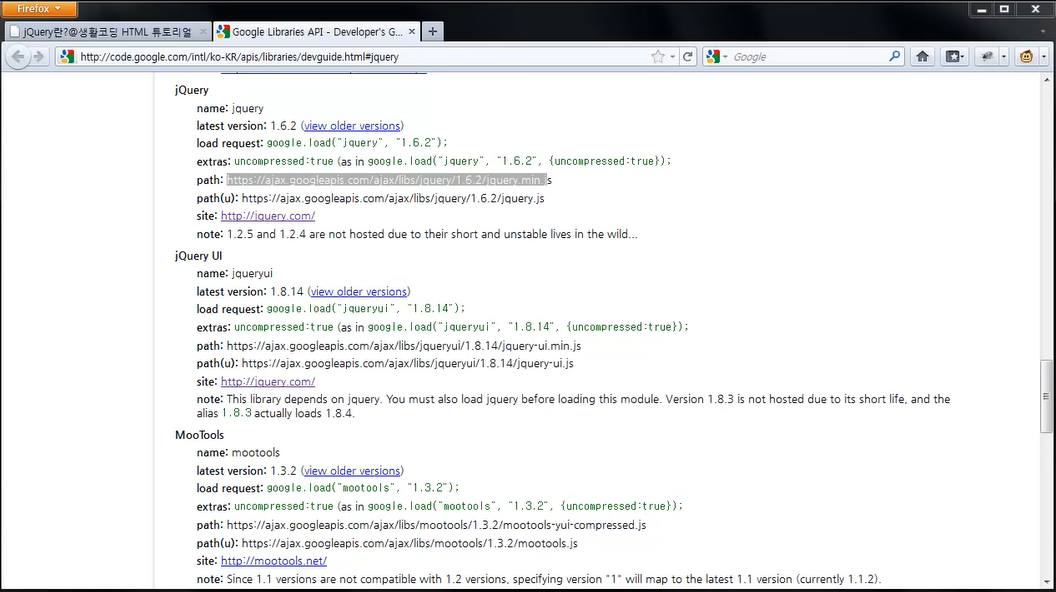Viewport: 1056px width, 592px height.
Task: Click the jQuery google.load("jquery", "1.6.2") code
Action: tap(357, 143)
